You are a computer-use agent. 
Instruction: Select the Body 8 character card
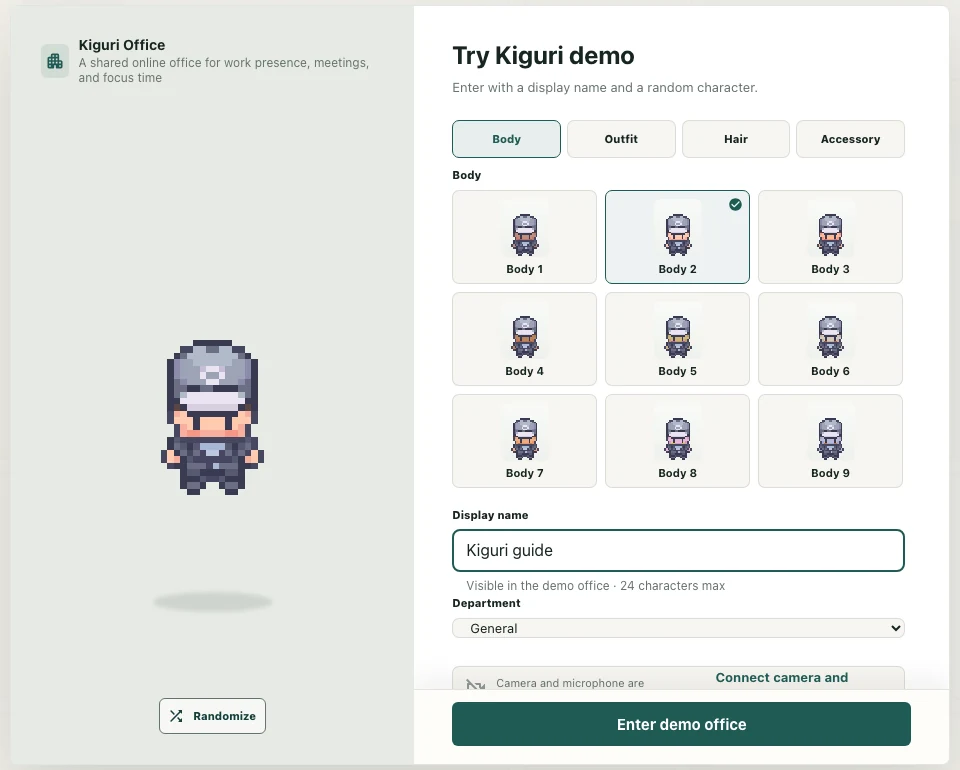coord(677,441)
